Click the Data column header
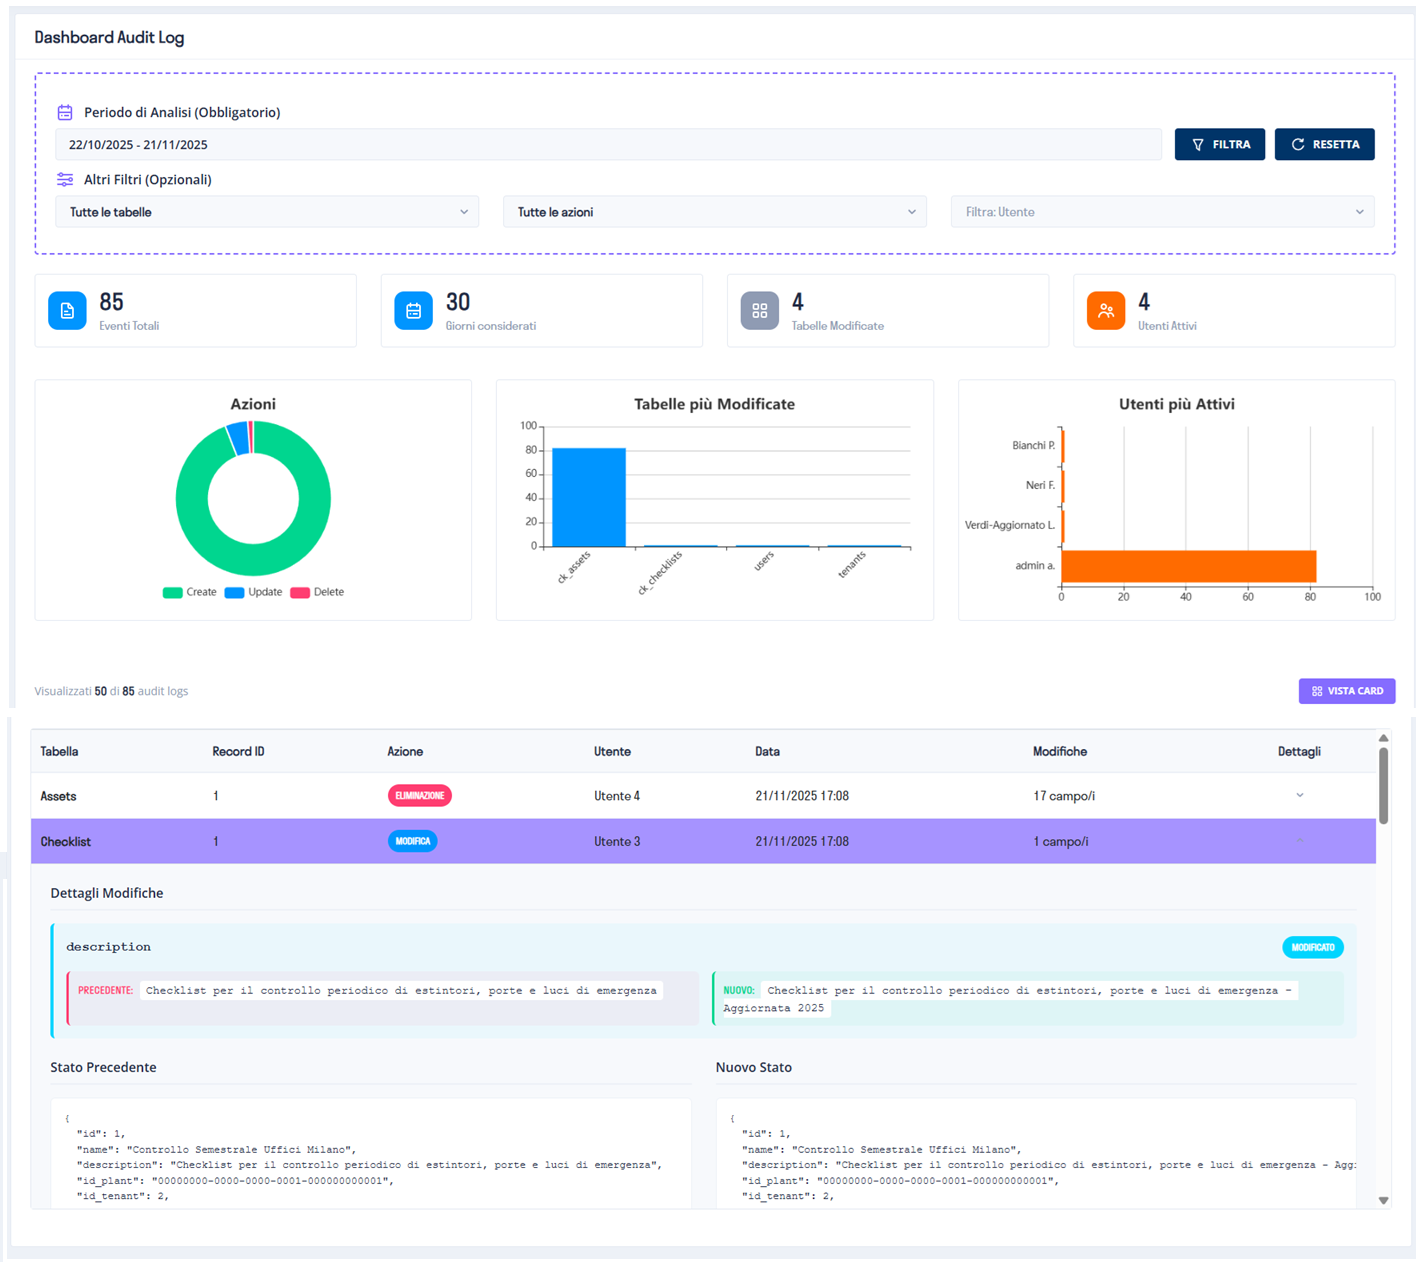The width and height of the screenshot is (1416, 1262). pyautogui.click(x=767, y=752)
